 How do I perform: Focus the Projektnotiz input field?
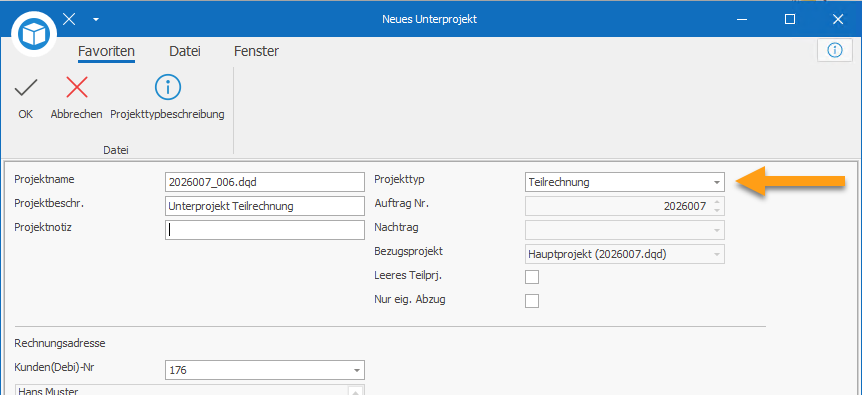(264, 230)
